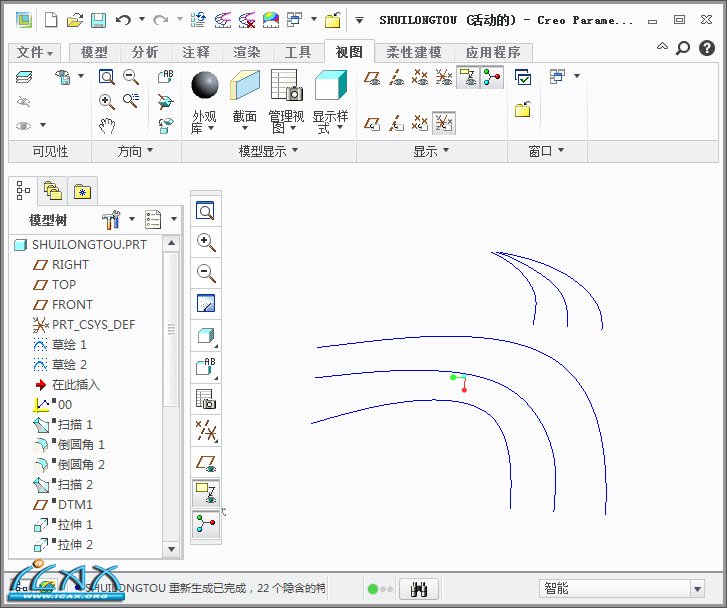Toggle plane display in ribbon Display group
Screen dimensions: 727x608
[372, 78]
